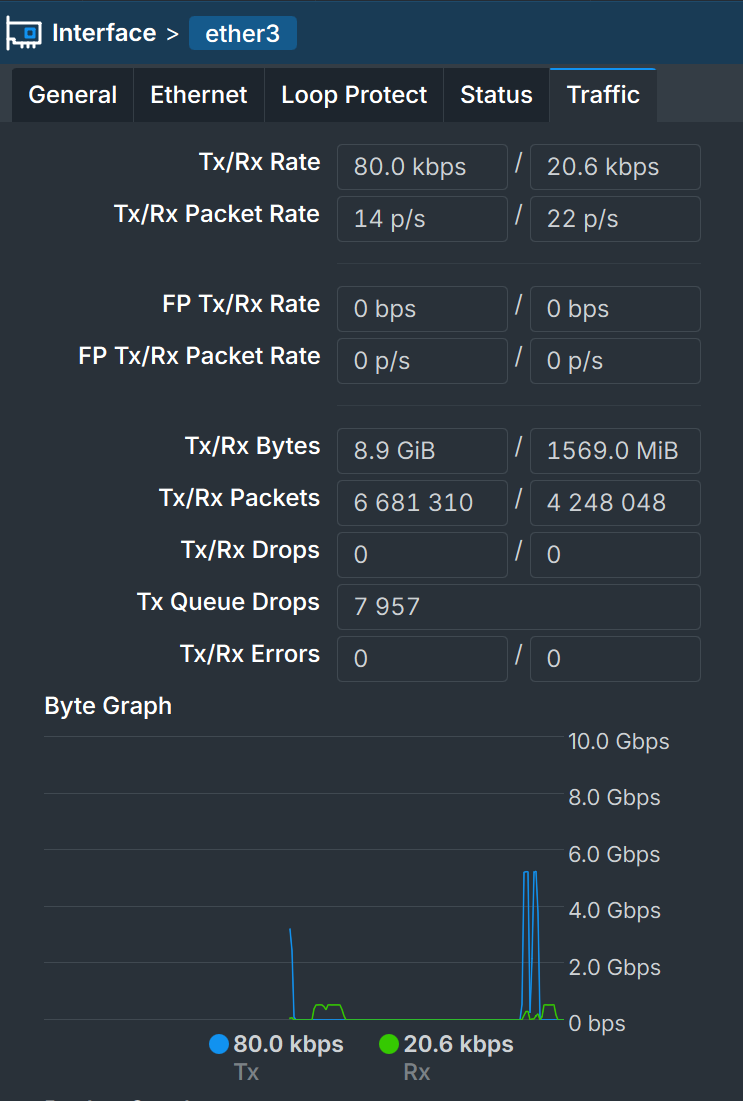743x1101 pixels.
Task: Go to the Status tab
Action: pyautogui.click(x=497, y=95)
